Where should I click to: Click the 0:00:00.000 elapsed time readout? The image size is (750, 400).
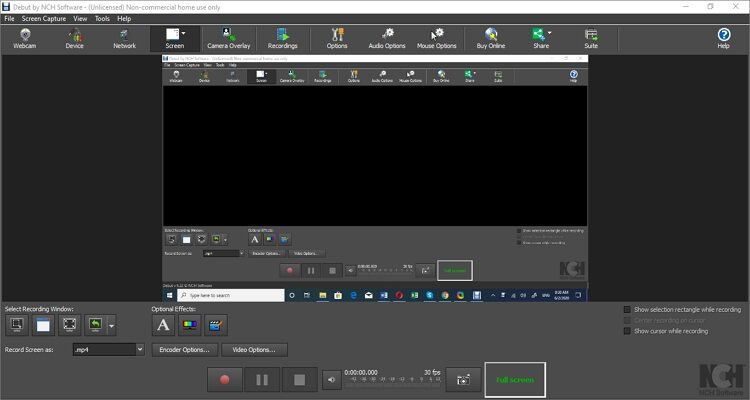[x=361, y=372]
